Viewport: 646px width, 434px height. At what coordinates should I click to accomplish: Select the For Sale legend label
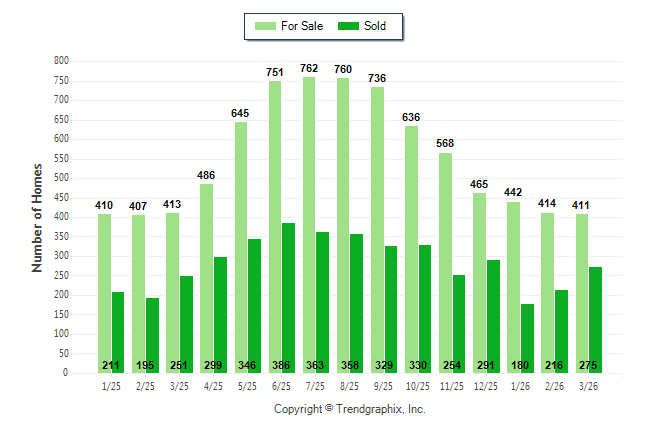(302, 26)
